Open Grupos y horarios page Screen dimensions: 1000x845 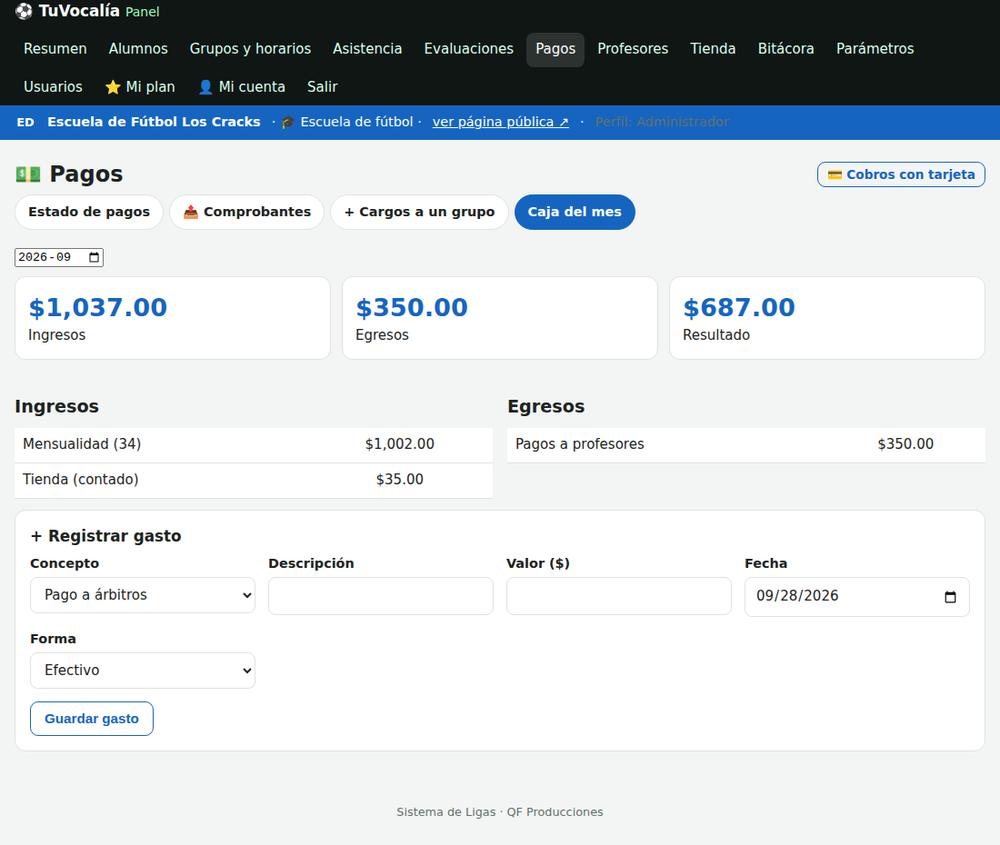click(x=250, y=49)
